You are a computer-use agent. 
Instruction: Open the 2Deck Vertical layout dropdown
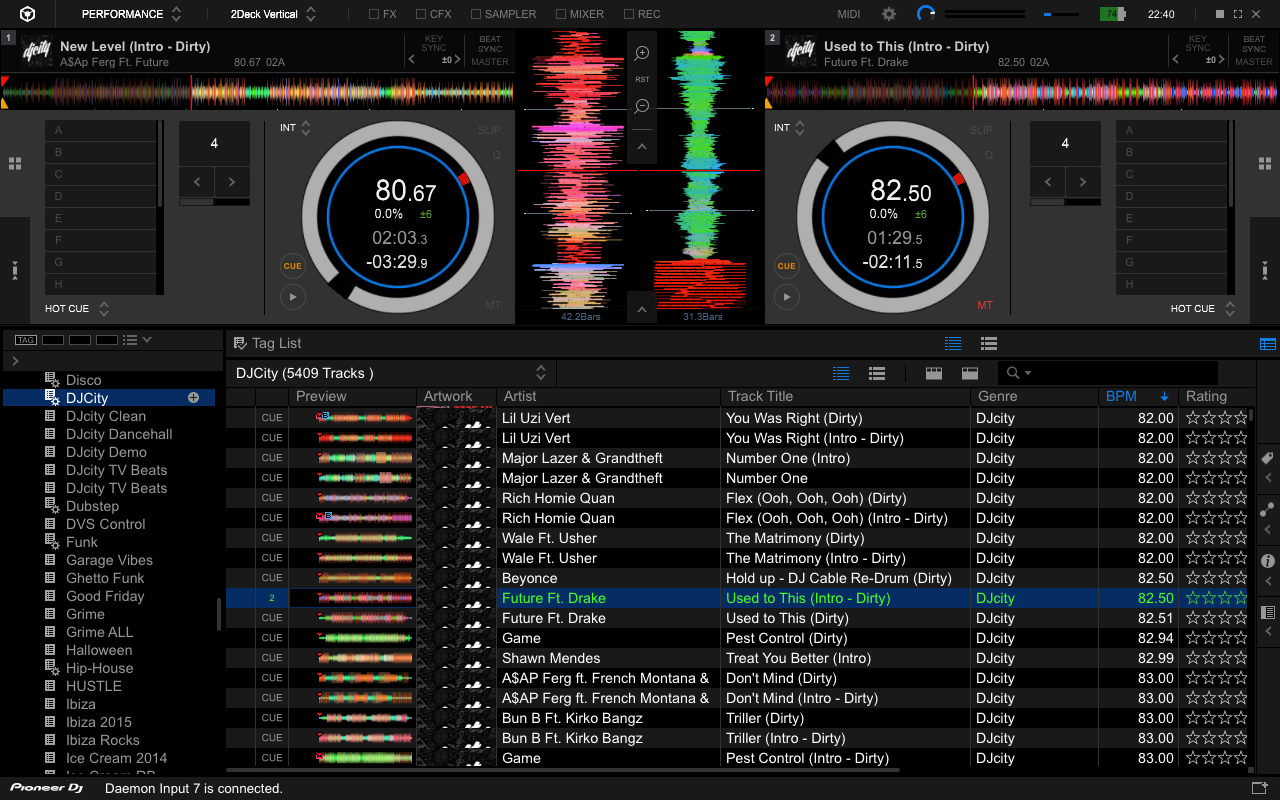point(272,14)
